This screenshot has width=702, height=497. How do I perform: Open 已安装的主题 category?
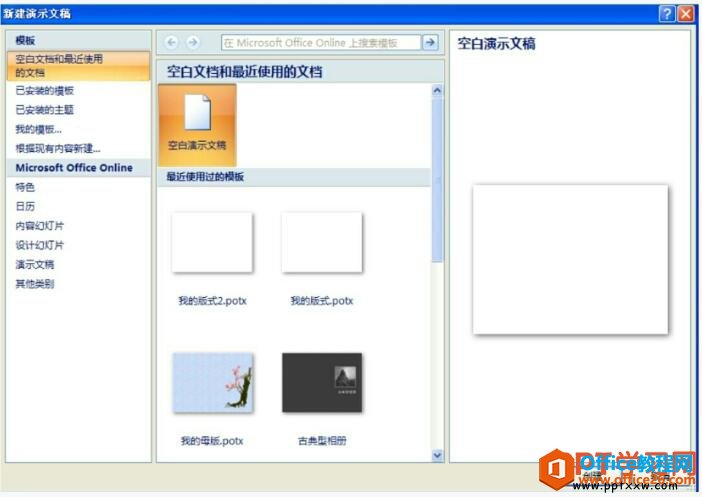coord(45,110)
